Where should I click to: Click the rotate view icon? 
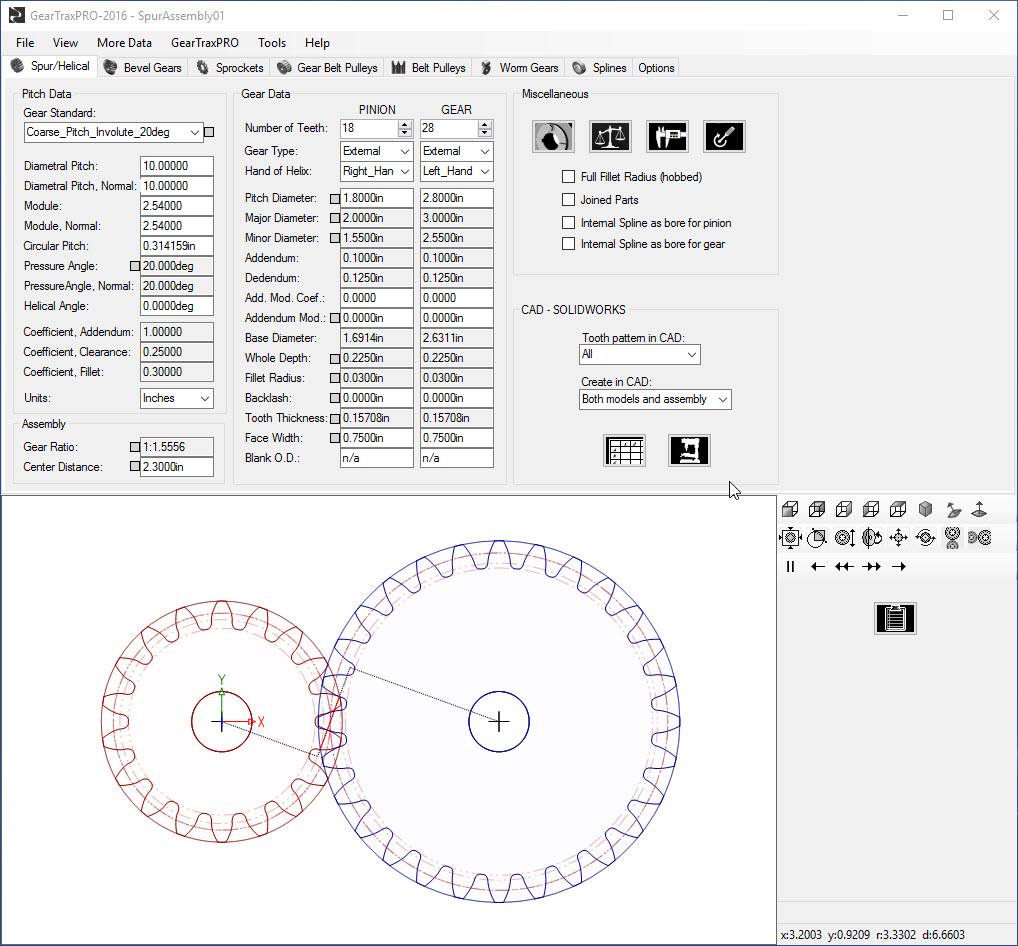[871, 538]
